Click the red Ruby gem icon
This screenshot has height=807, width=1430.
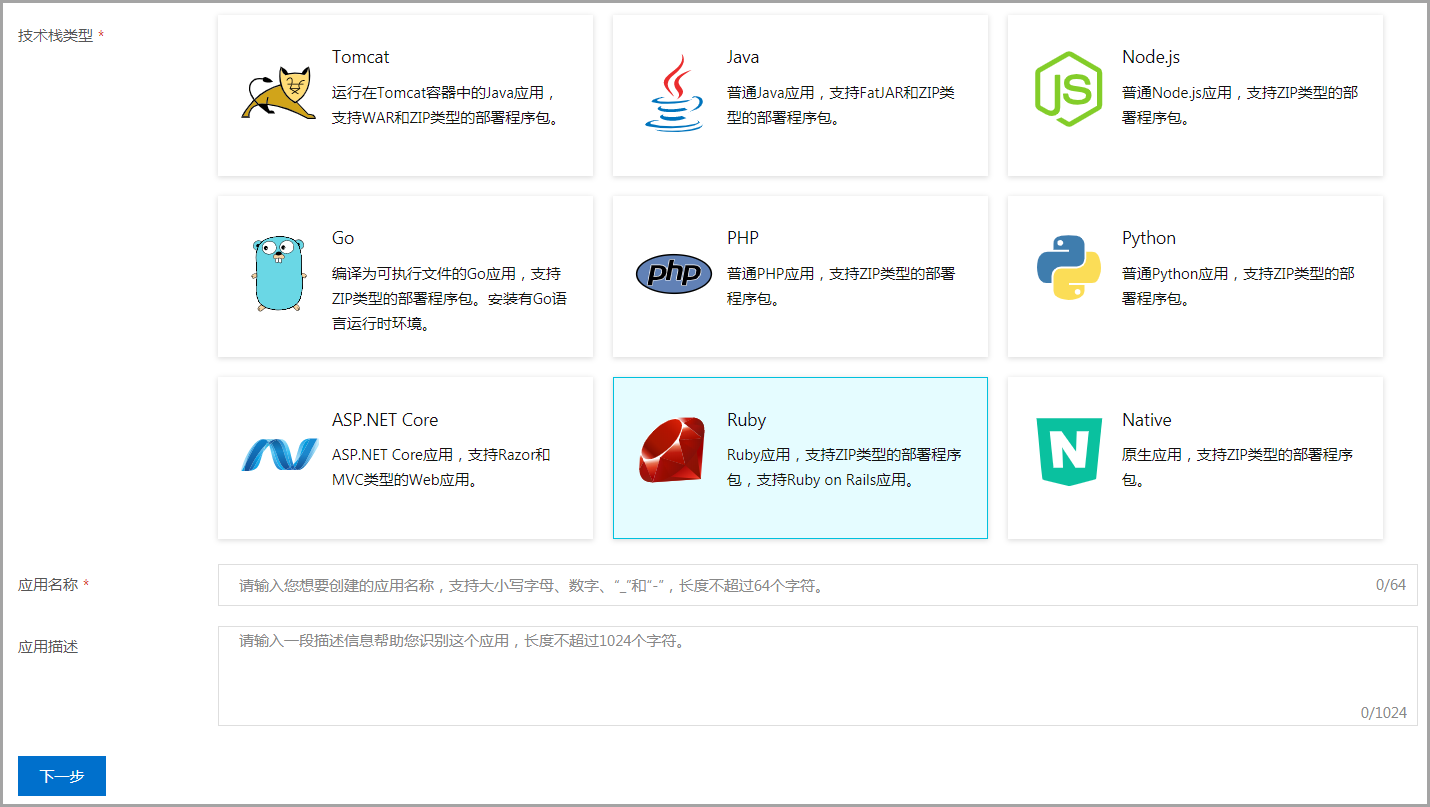(x=673, y=451)
